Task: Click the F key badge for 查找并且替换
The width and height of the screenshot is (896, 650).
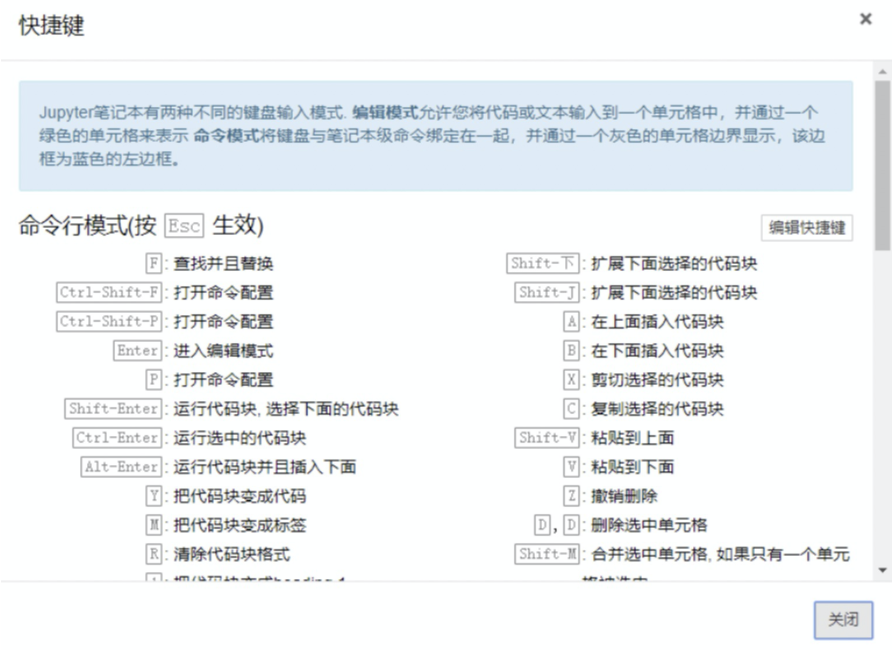Action: coord(154,264)
